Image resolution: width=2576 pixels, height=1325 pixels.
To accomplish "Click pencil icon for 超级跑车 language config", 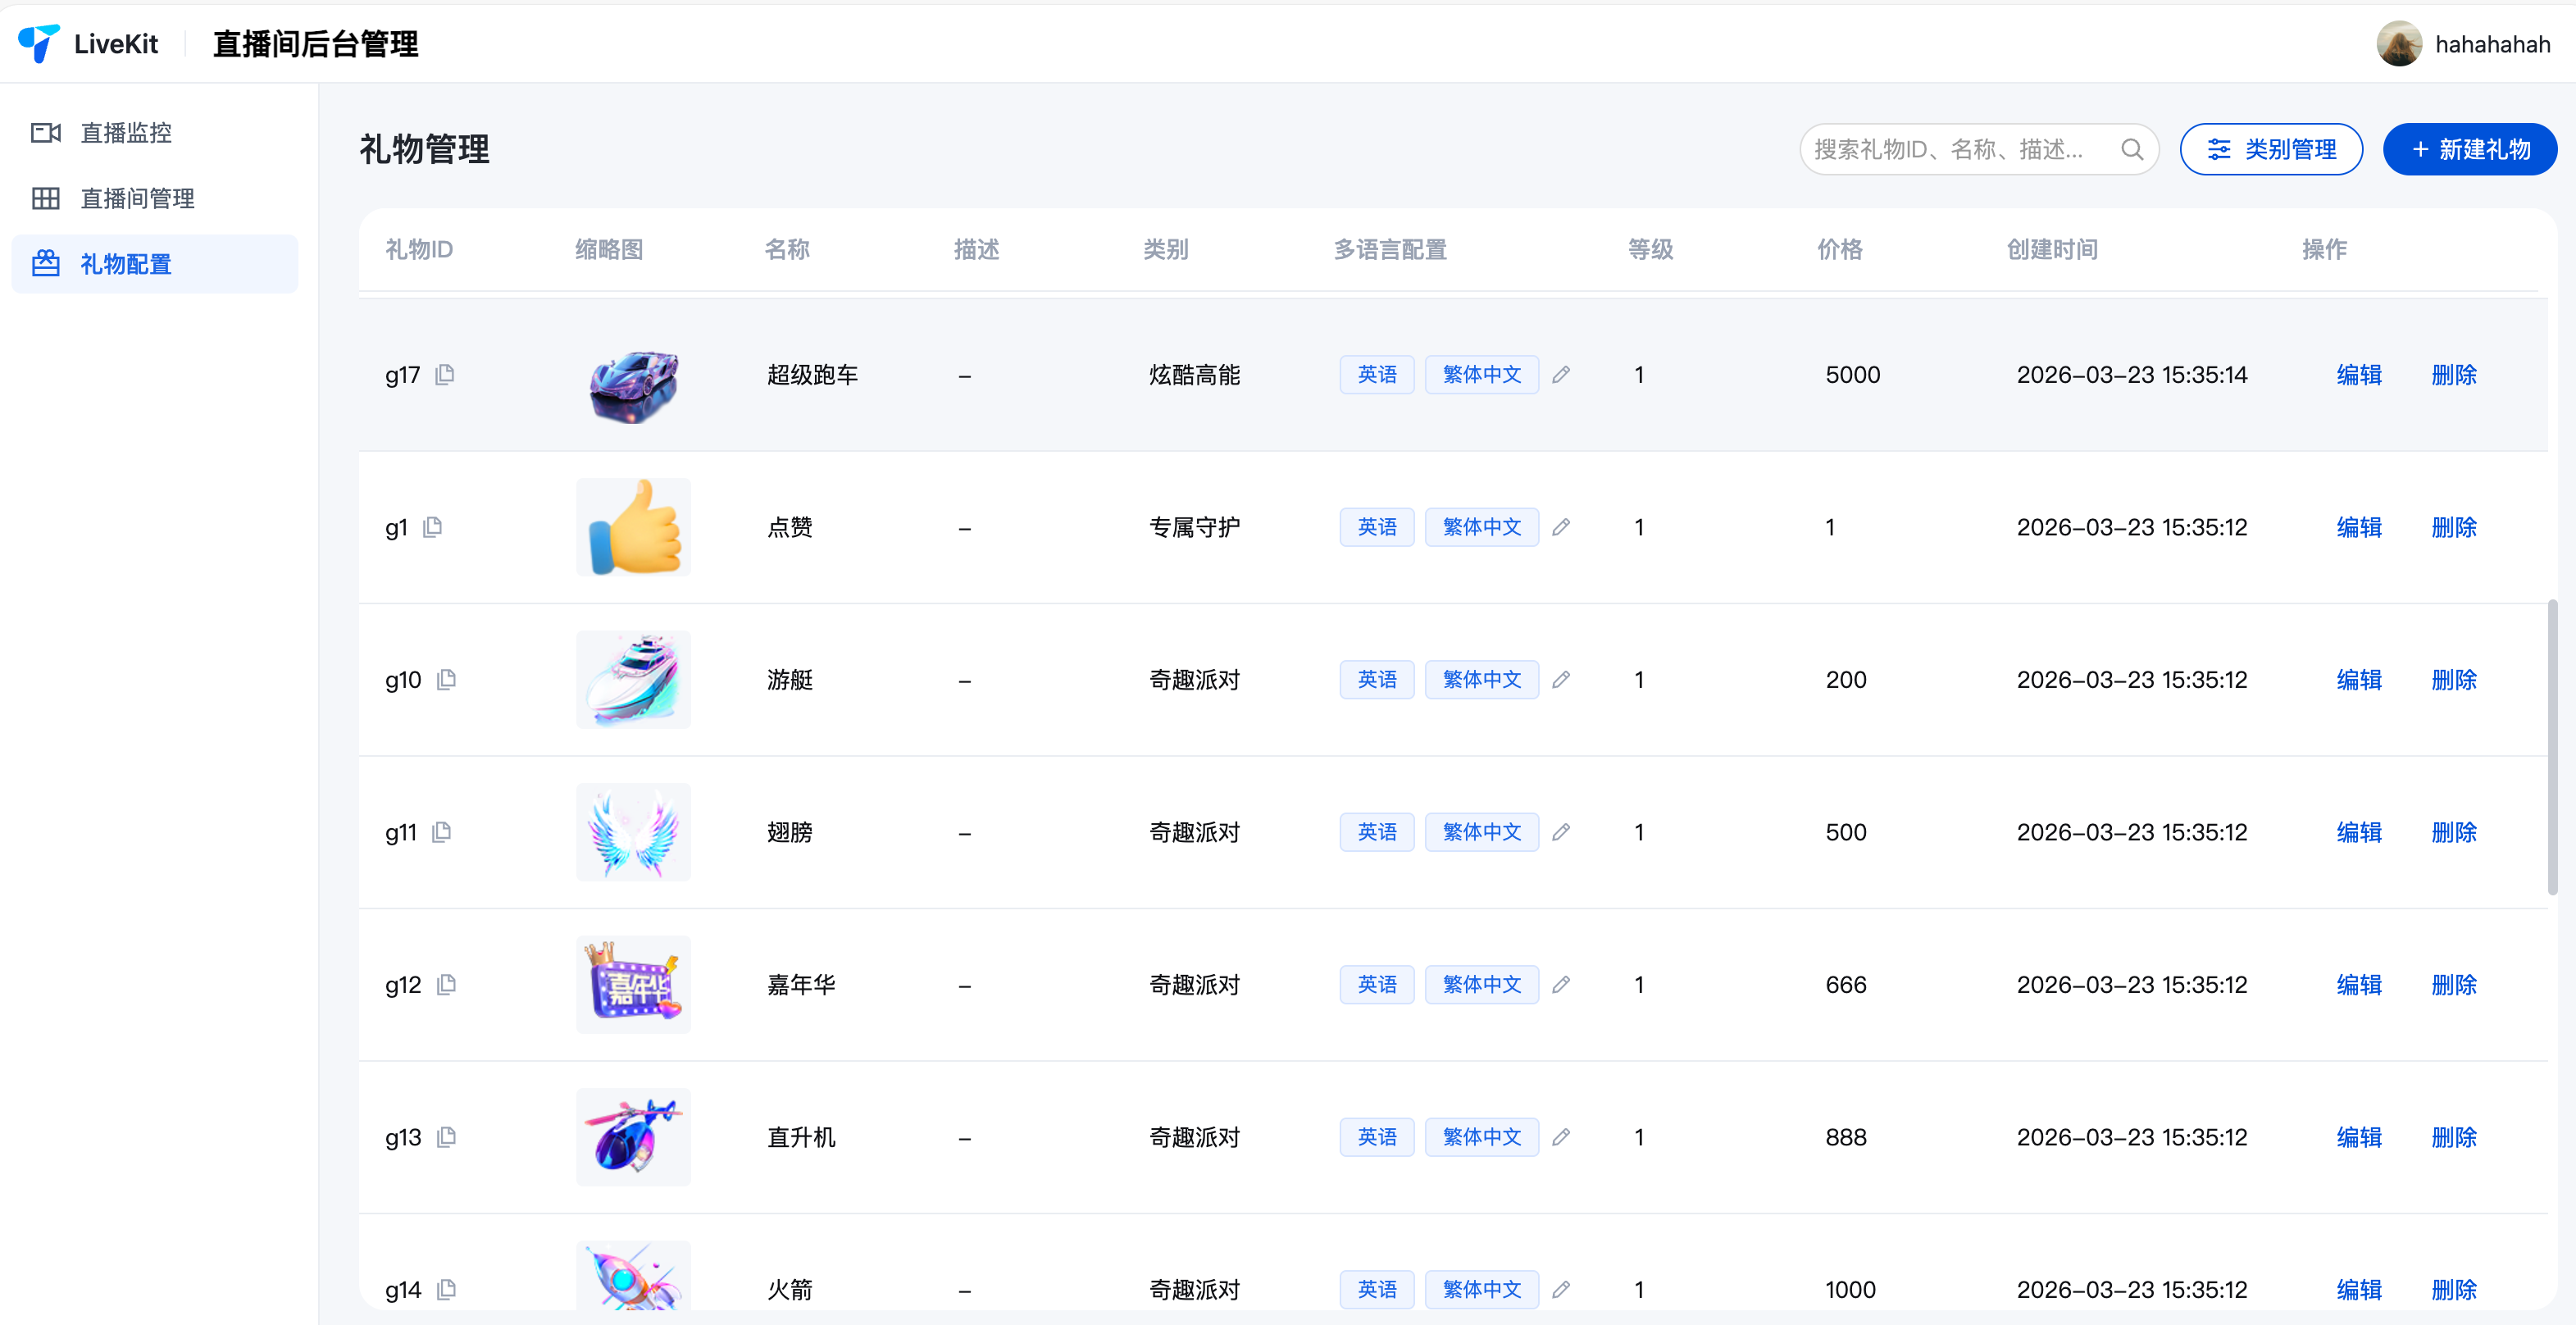I will 1560,374.
